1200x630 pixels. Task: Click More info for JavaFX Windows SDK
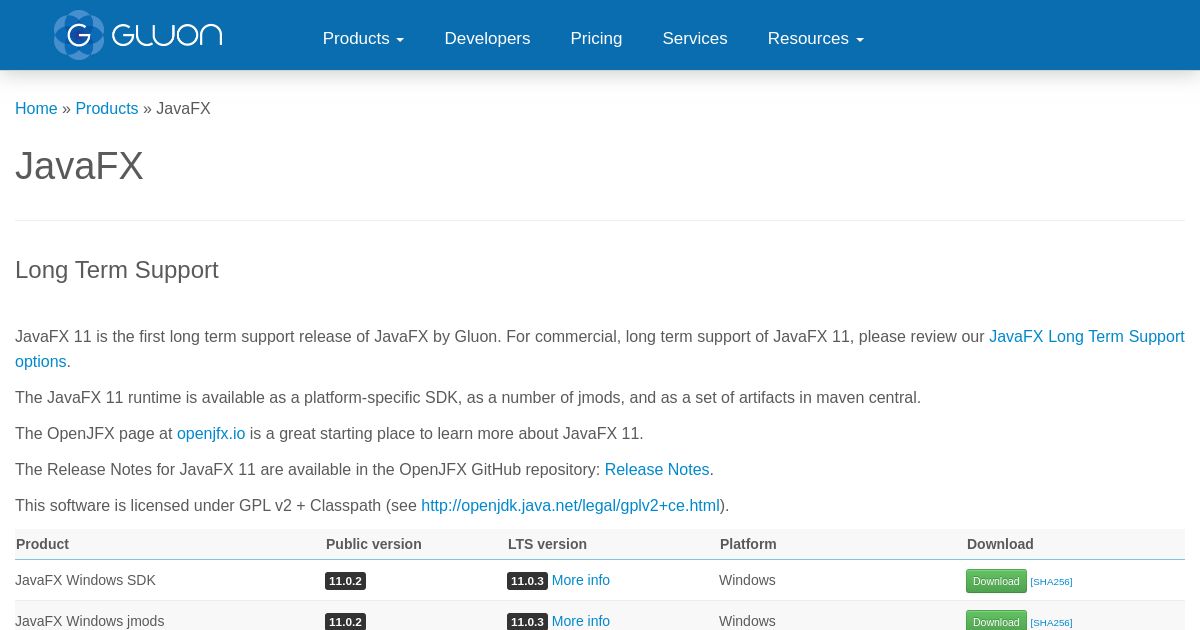581,580
